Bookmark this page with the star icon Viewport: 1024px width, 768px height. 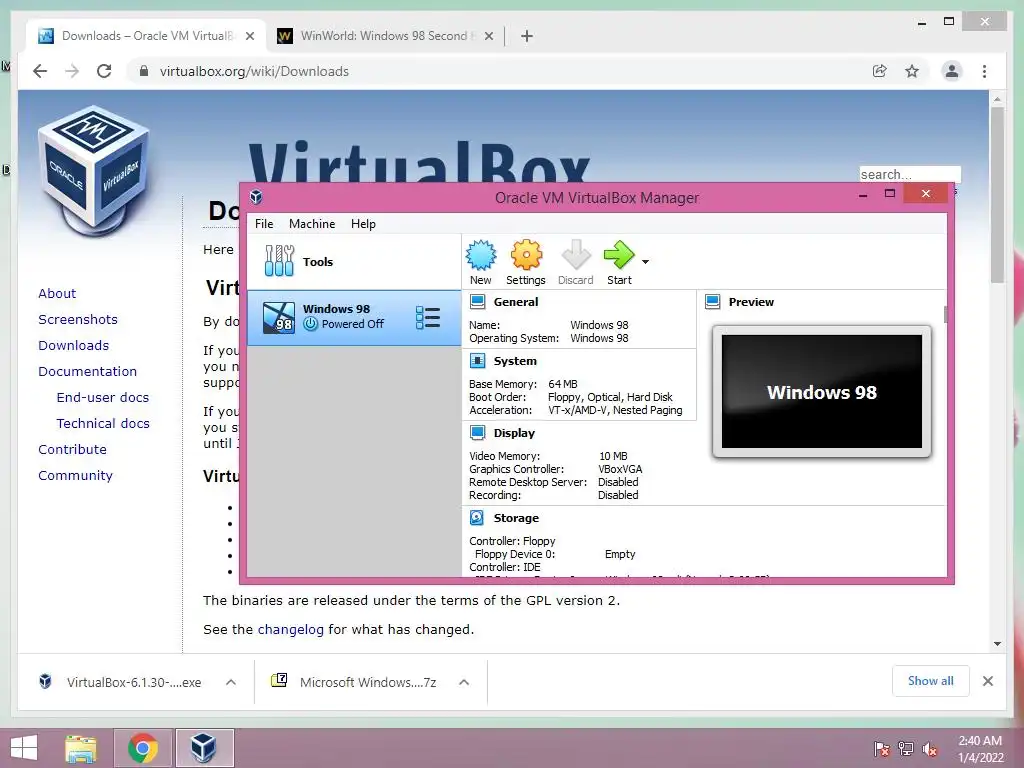click(912, 71)
